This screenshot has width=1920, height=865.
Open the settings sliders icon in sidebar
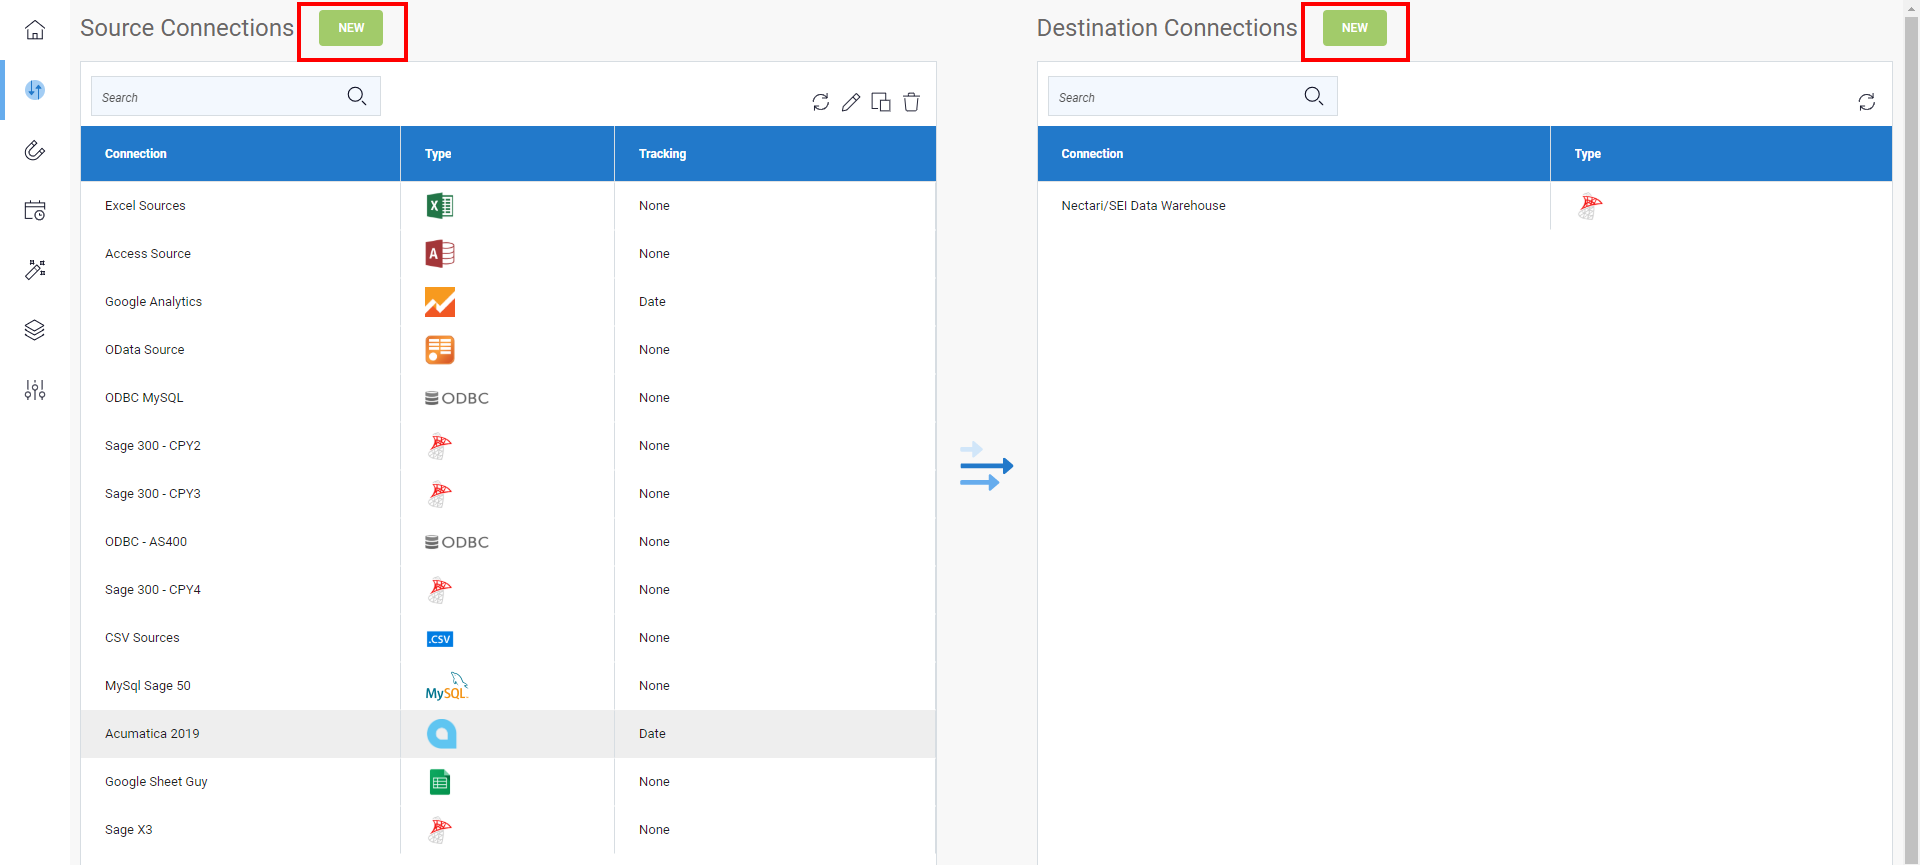tap(35, 390)
